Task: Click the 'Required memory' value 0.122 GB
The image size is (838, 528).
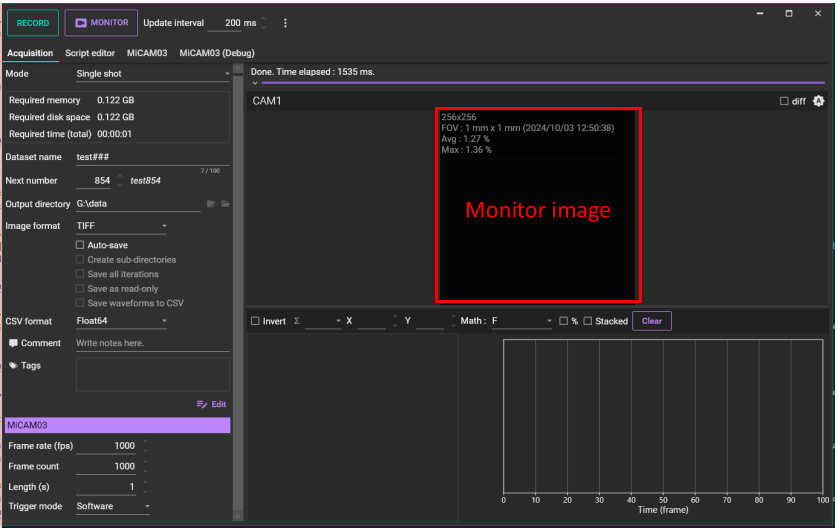Action: pyautogui.click(x=115, y=100)
